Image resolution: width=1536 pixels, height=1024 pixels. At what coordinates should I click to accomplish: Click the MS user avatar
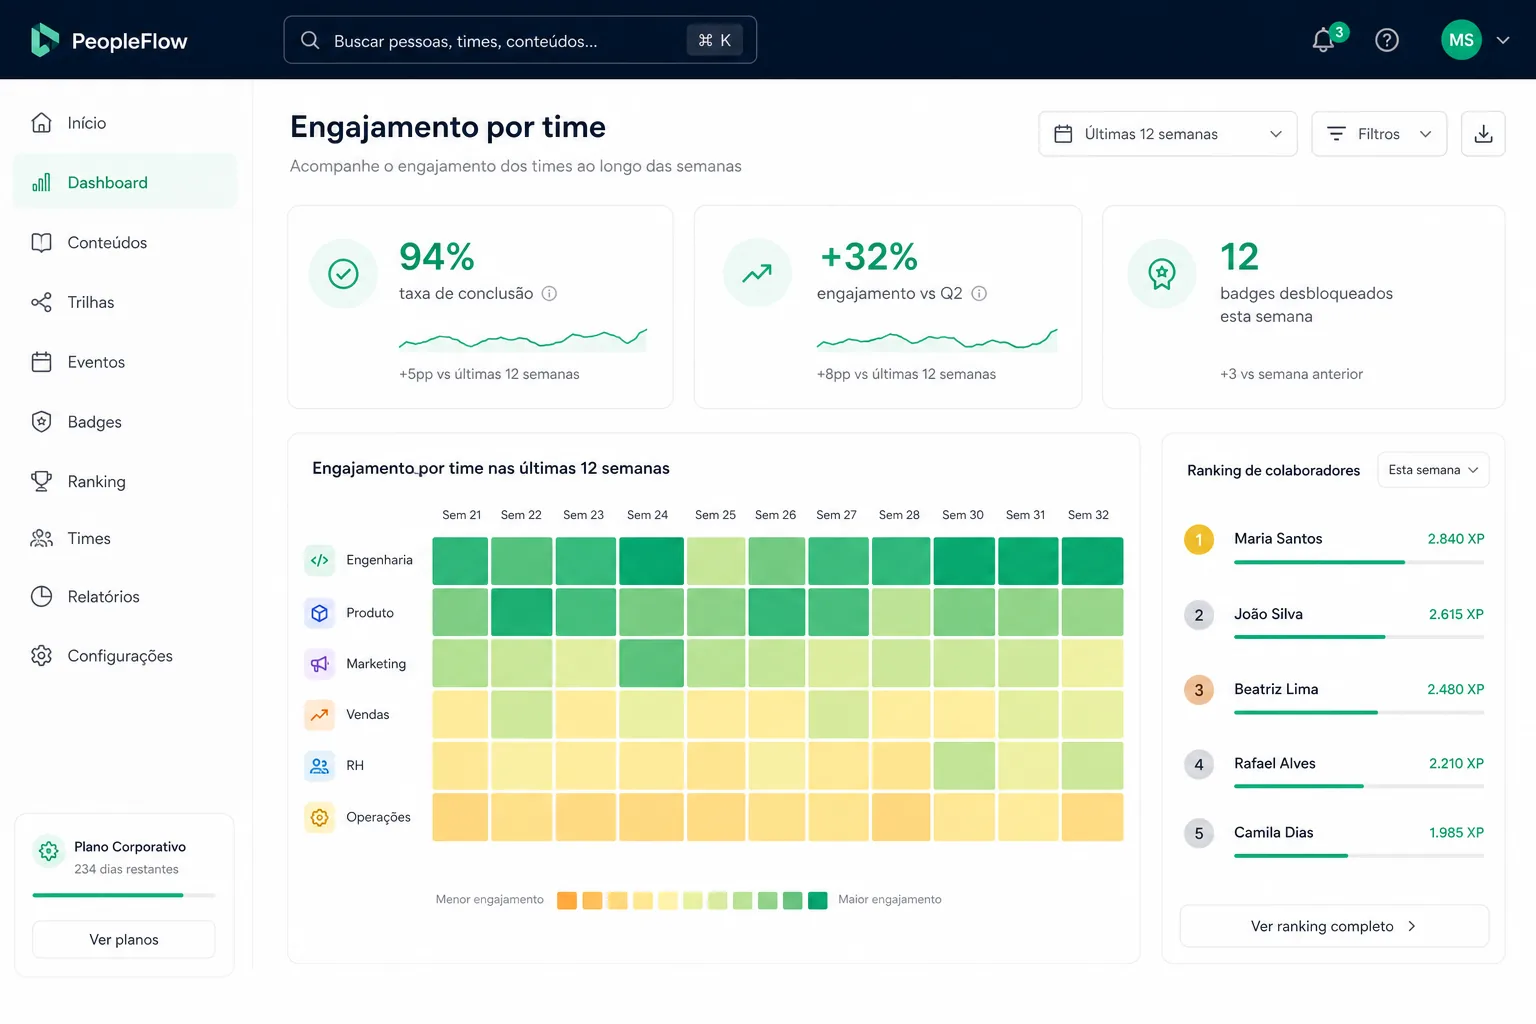(1461, 40)
